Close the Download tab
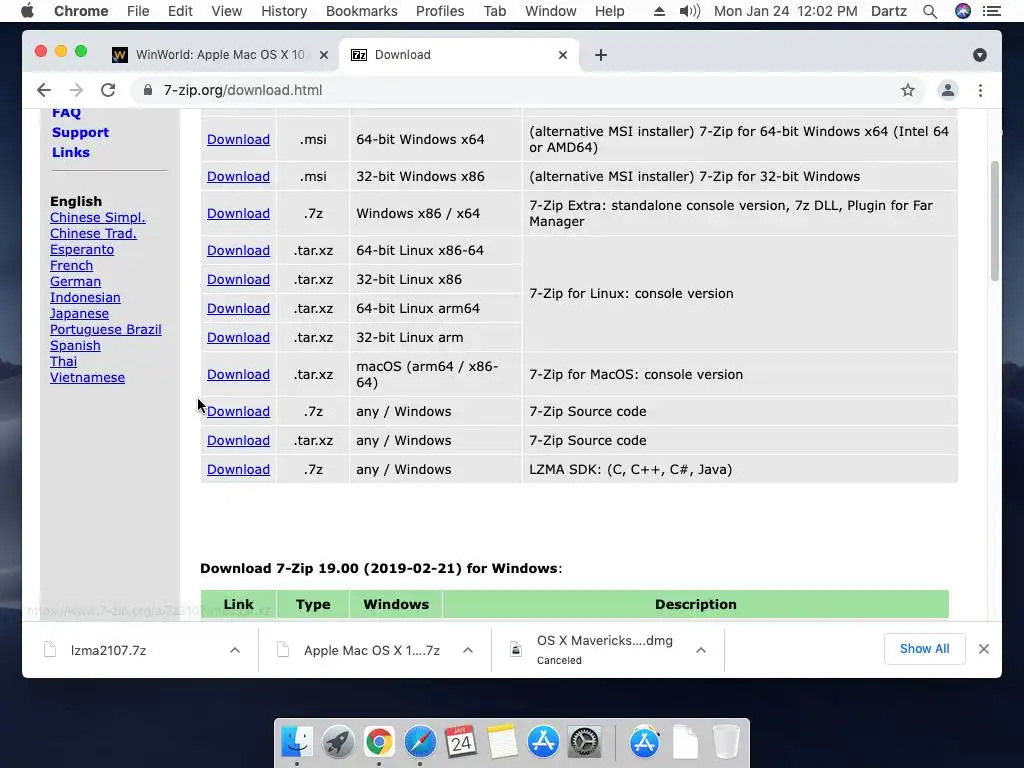 click(563, 55)
